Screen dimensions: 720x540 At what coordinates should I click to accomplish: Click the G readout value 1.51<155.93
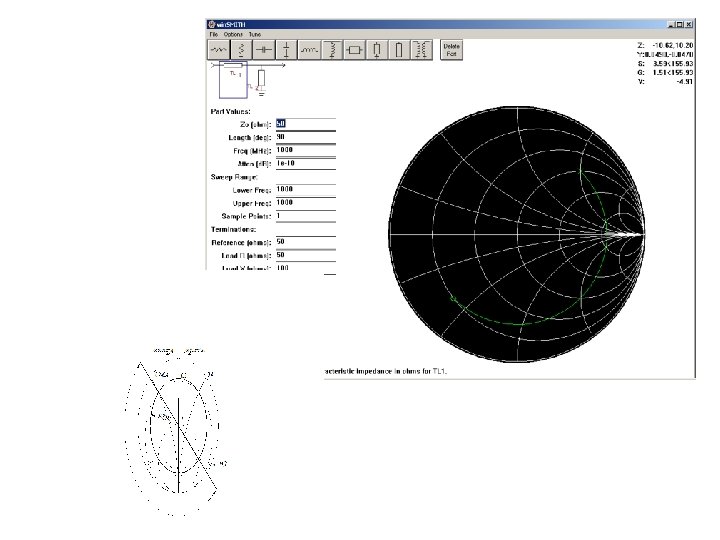coord(673,73)
